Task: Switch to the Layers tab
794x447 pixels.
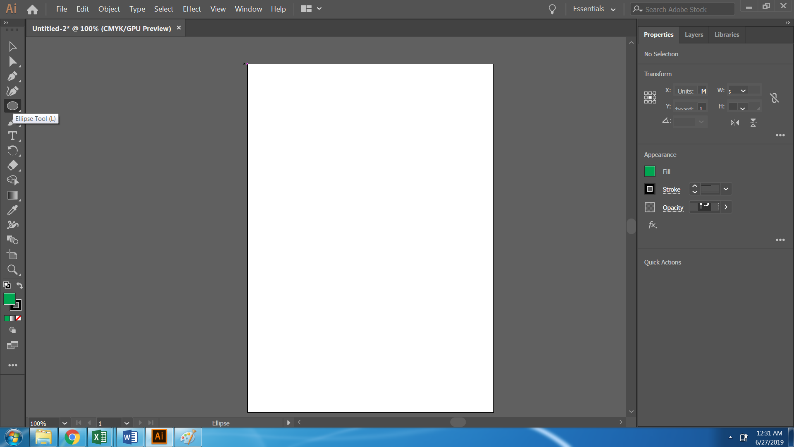Action: click(693, 35)
